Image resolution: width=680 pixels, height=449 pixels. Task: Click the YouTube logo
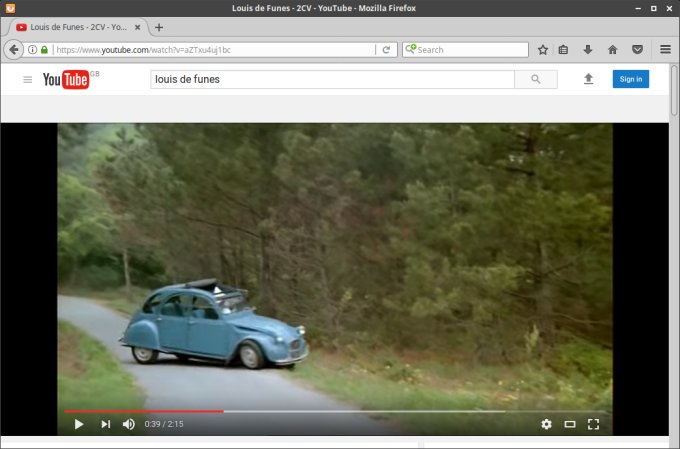(66, 79)
